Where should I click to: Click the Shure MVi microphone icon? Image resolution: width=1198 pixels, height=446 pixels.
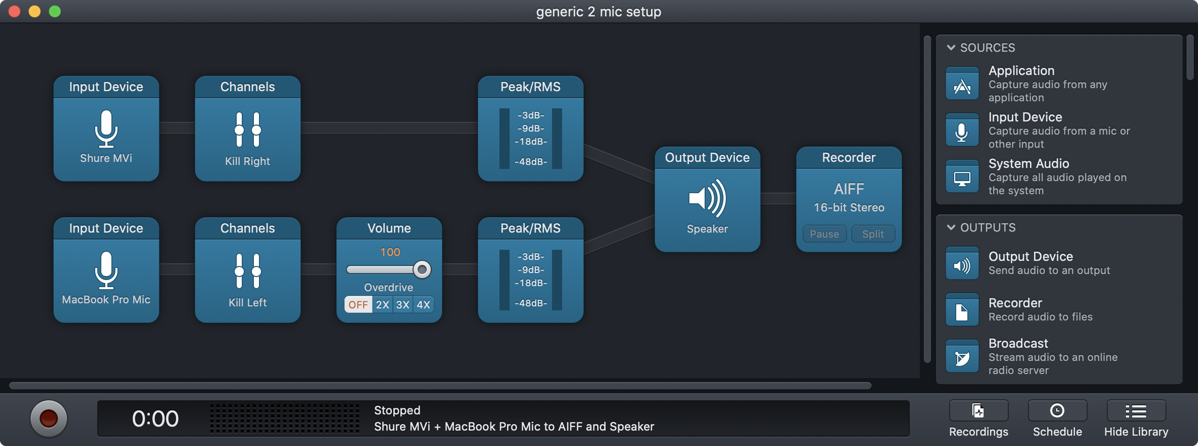pyautogui.click(x=106, y=129)
